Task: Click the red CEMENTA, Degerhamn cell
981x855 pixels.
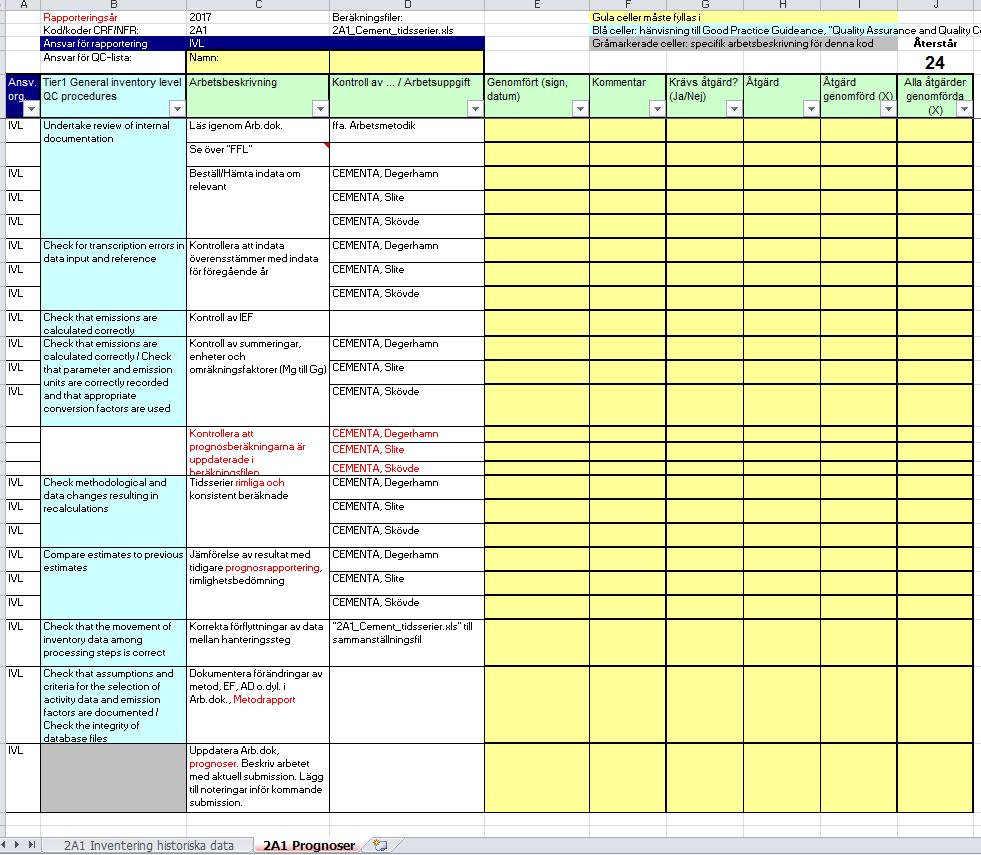Action: [407, 434]
